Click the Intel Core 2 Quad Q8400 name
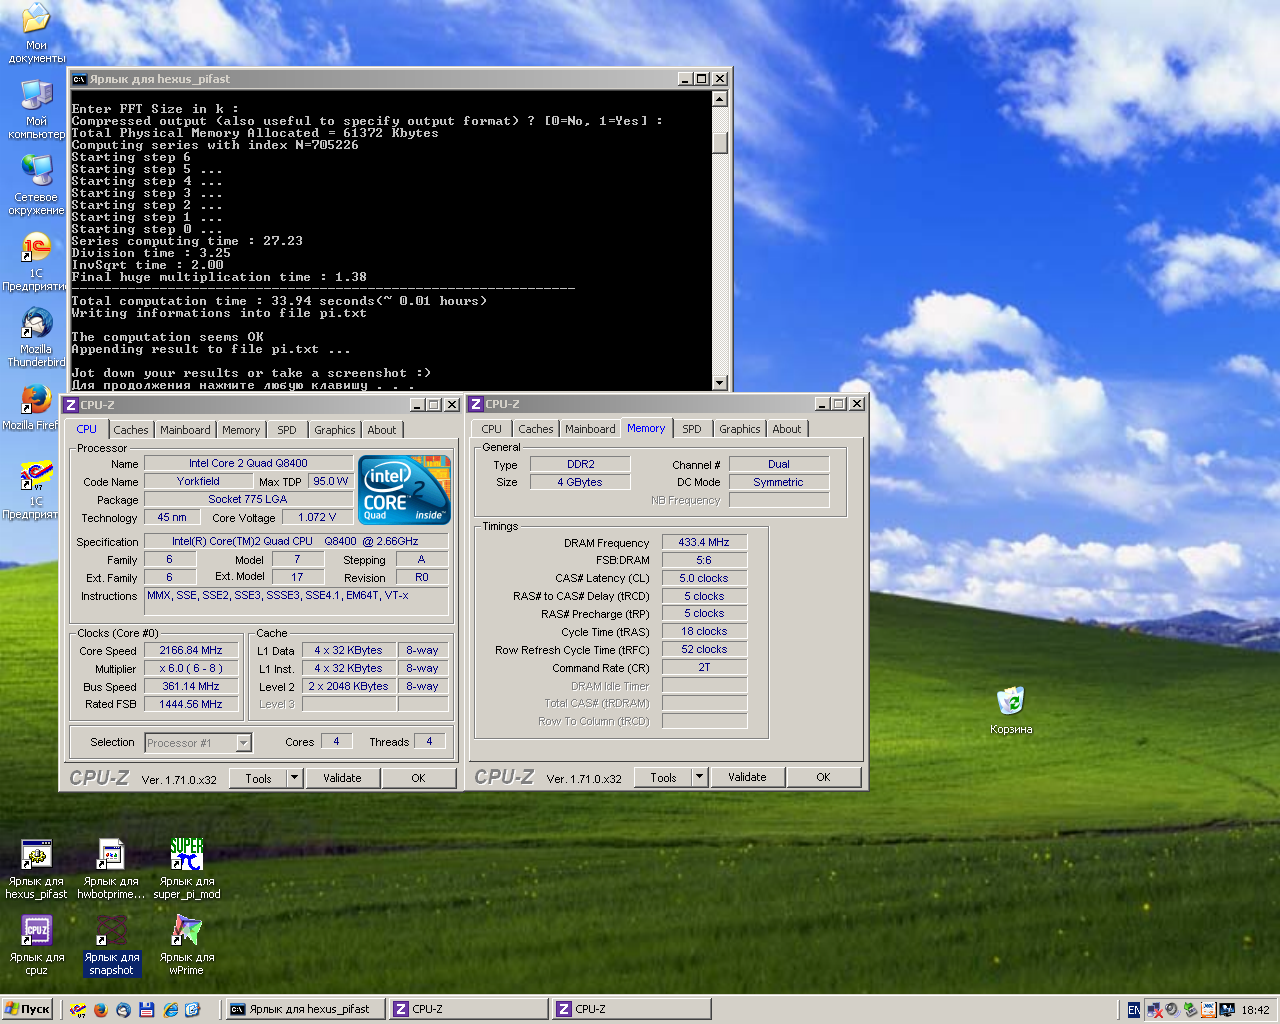Viewport: 1280px width, 1024px height. (x=248, y=463)
